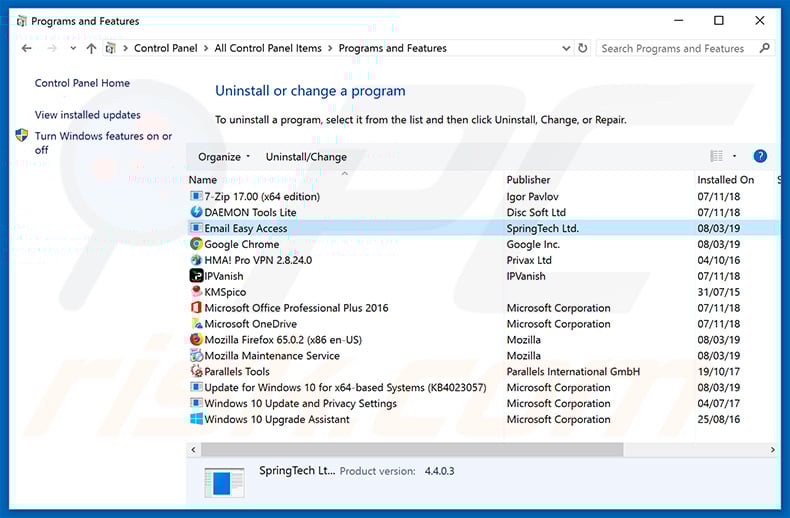Click Parallels International GmbH publisher cell
This screenshot has height=518, width=790.
click(x=573, y=371)
